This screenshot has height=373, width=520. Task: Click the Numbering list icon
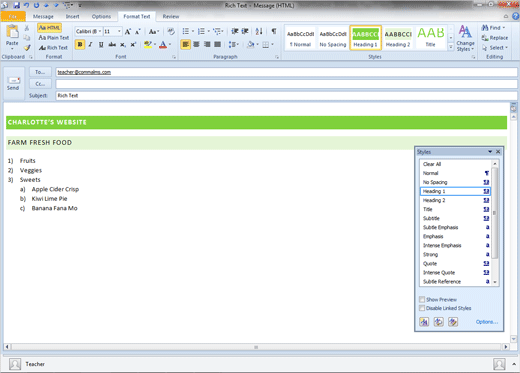(201, 31)
